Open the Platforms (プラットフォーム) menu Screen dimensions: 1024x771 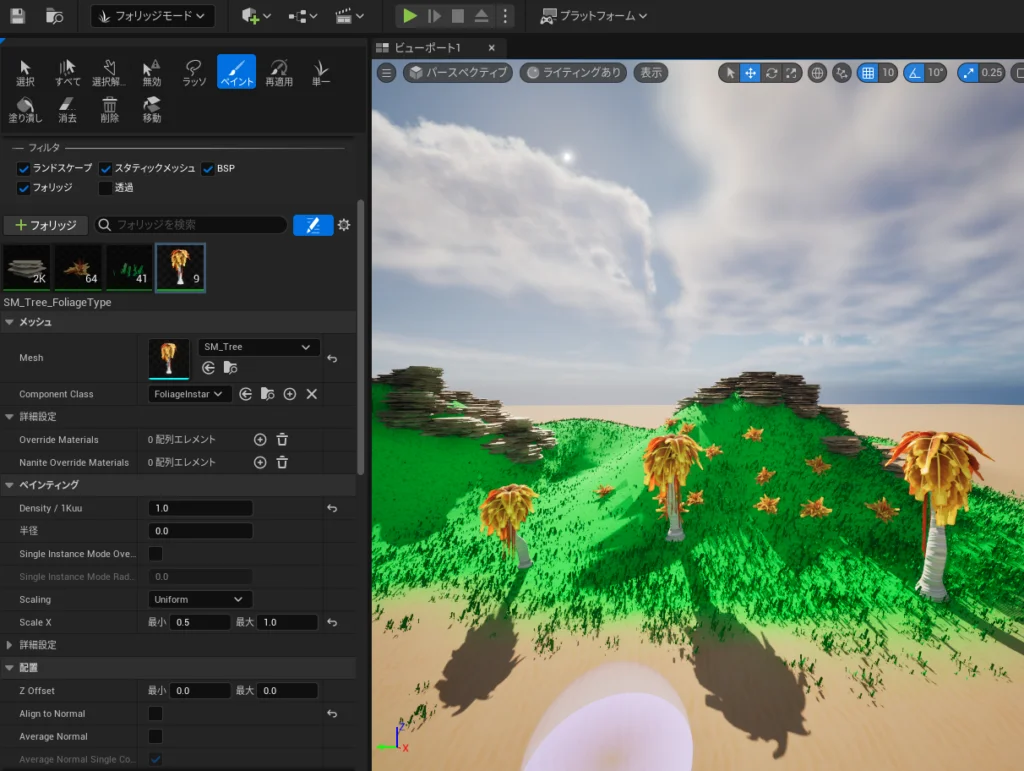click(x=593, y=16)
